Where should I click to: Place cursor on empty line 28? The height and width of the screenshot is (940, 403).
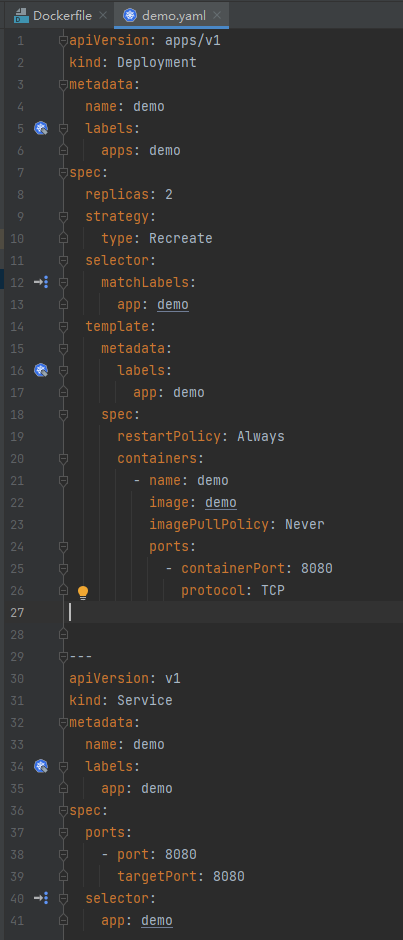(234, 634)
